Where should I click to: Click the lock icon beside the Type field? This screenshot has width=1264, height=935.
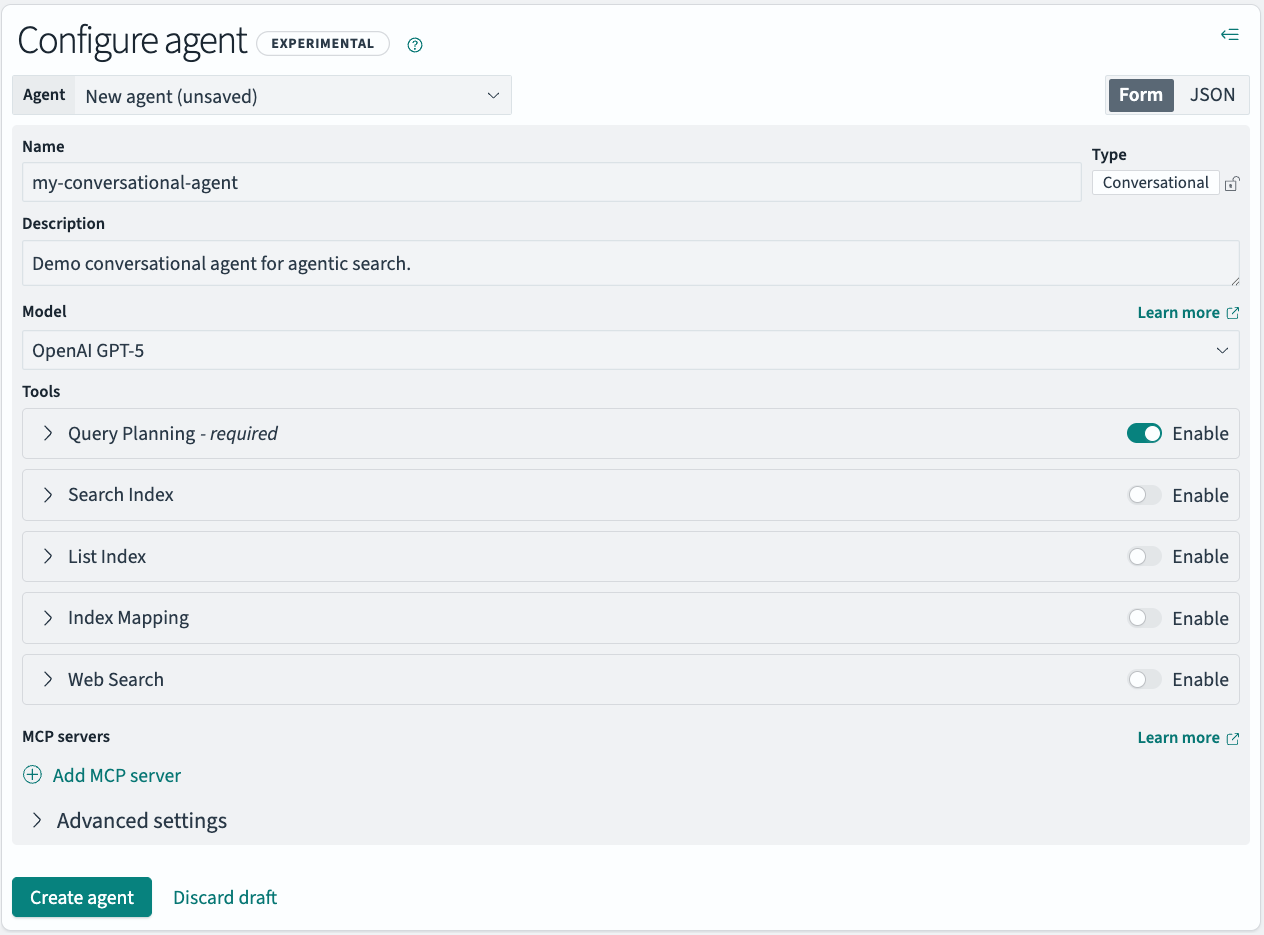coord(1232,183)
